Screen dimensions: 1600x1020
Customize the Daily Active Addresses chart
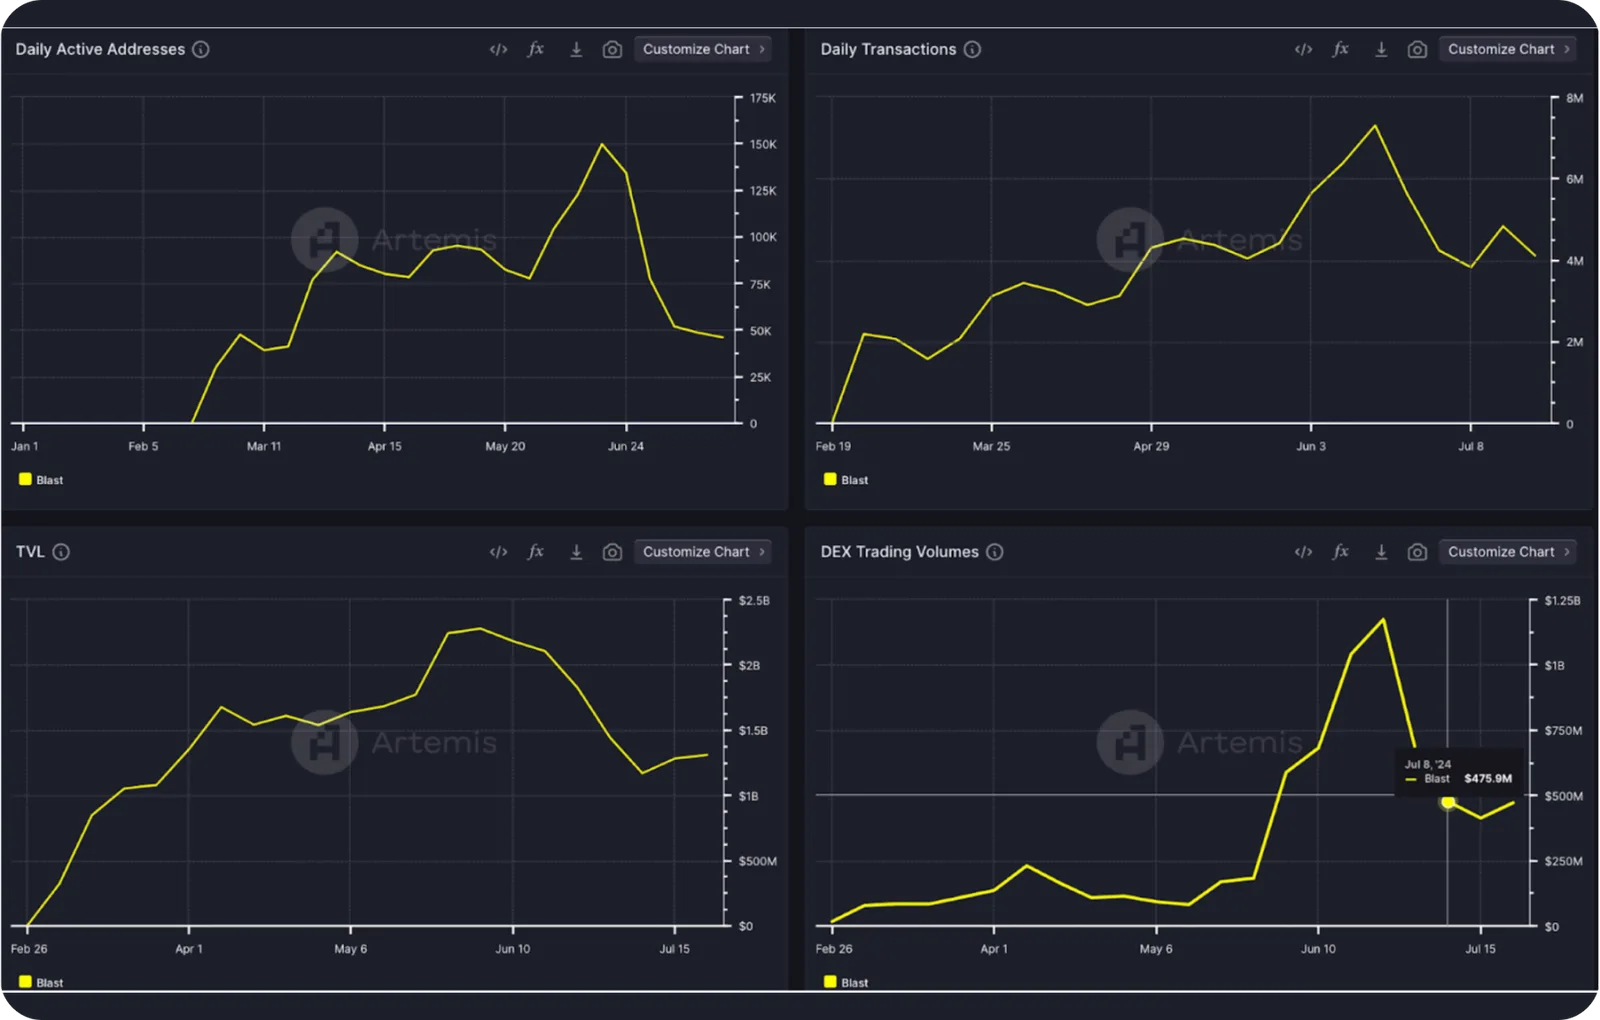point(703,49)
